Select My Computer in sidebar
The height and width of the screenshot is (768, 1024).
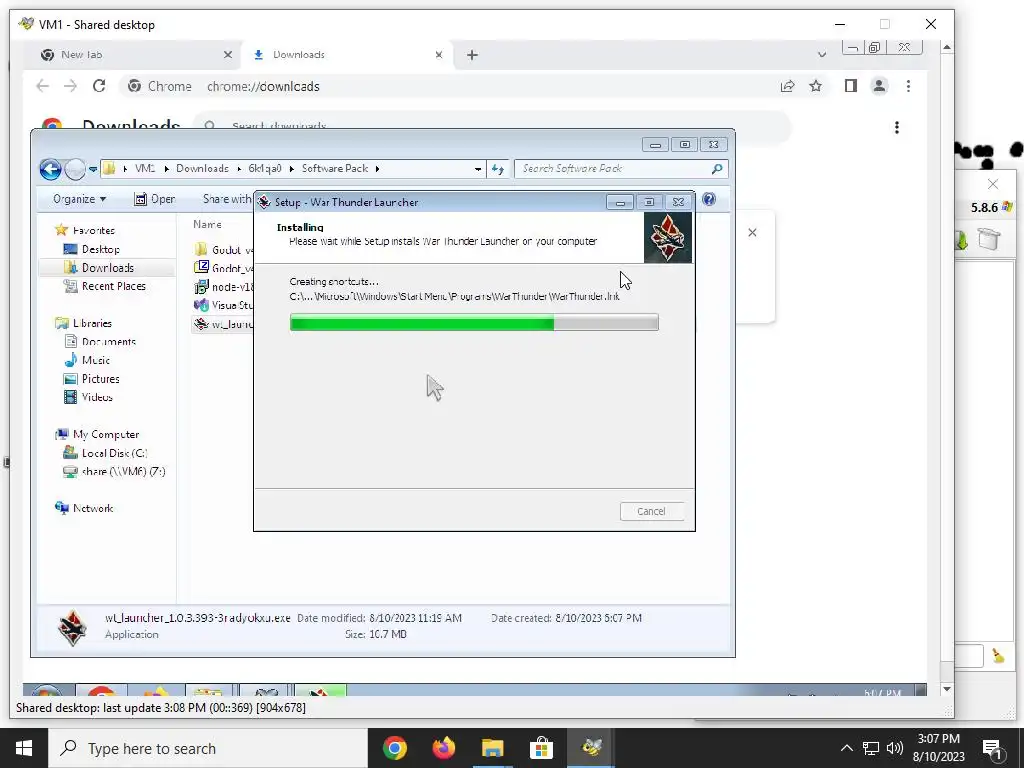[105, 434]
